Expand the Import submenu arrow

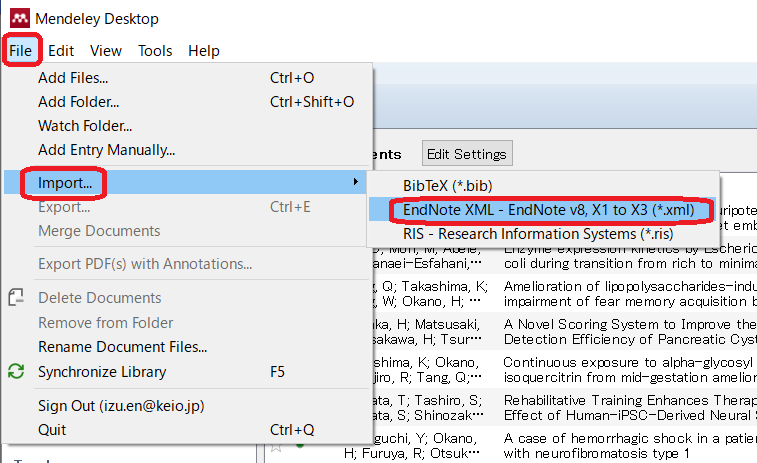coord(355,183)
